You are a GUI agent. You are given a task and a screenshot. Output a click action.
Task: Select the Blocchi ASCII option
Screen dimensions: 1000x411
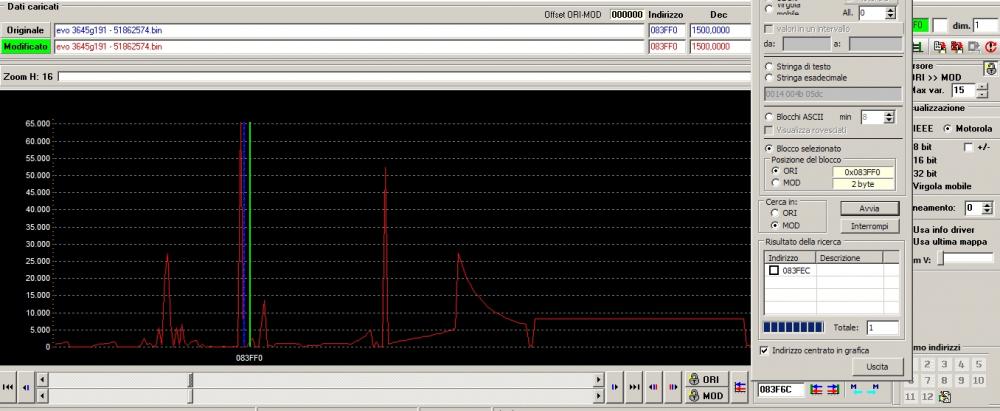click(x=769, y=117)
